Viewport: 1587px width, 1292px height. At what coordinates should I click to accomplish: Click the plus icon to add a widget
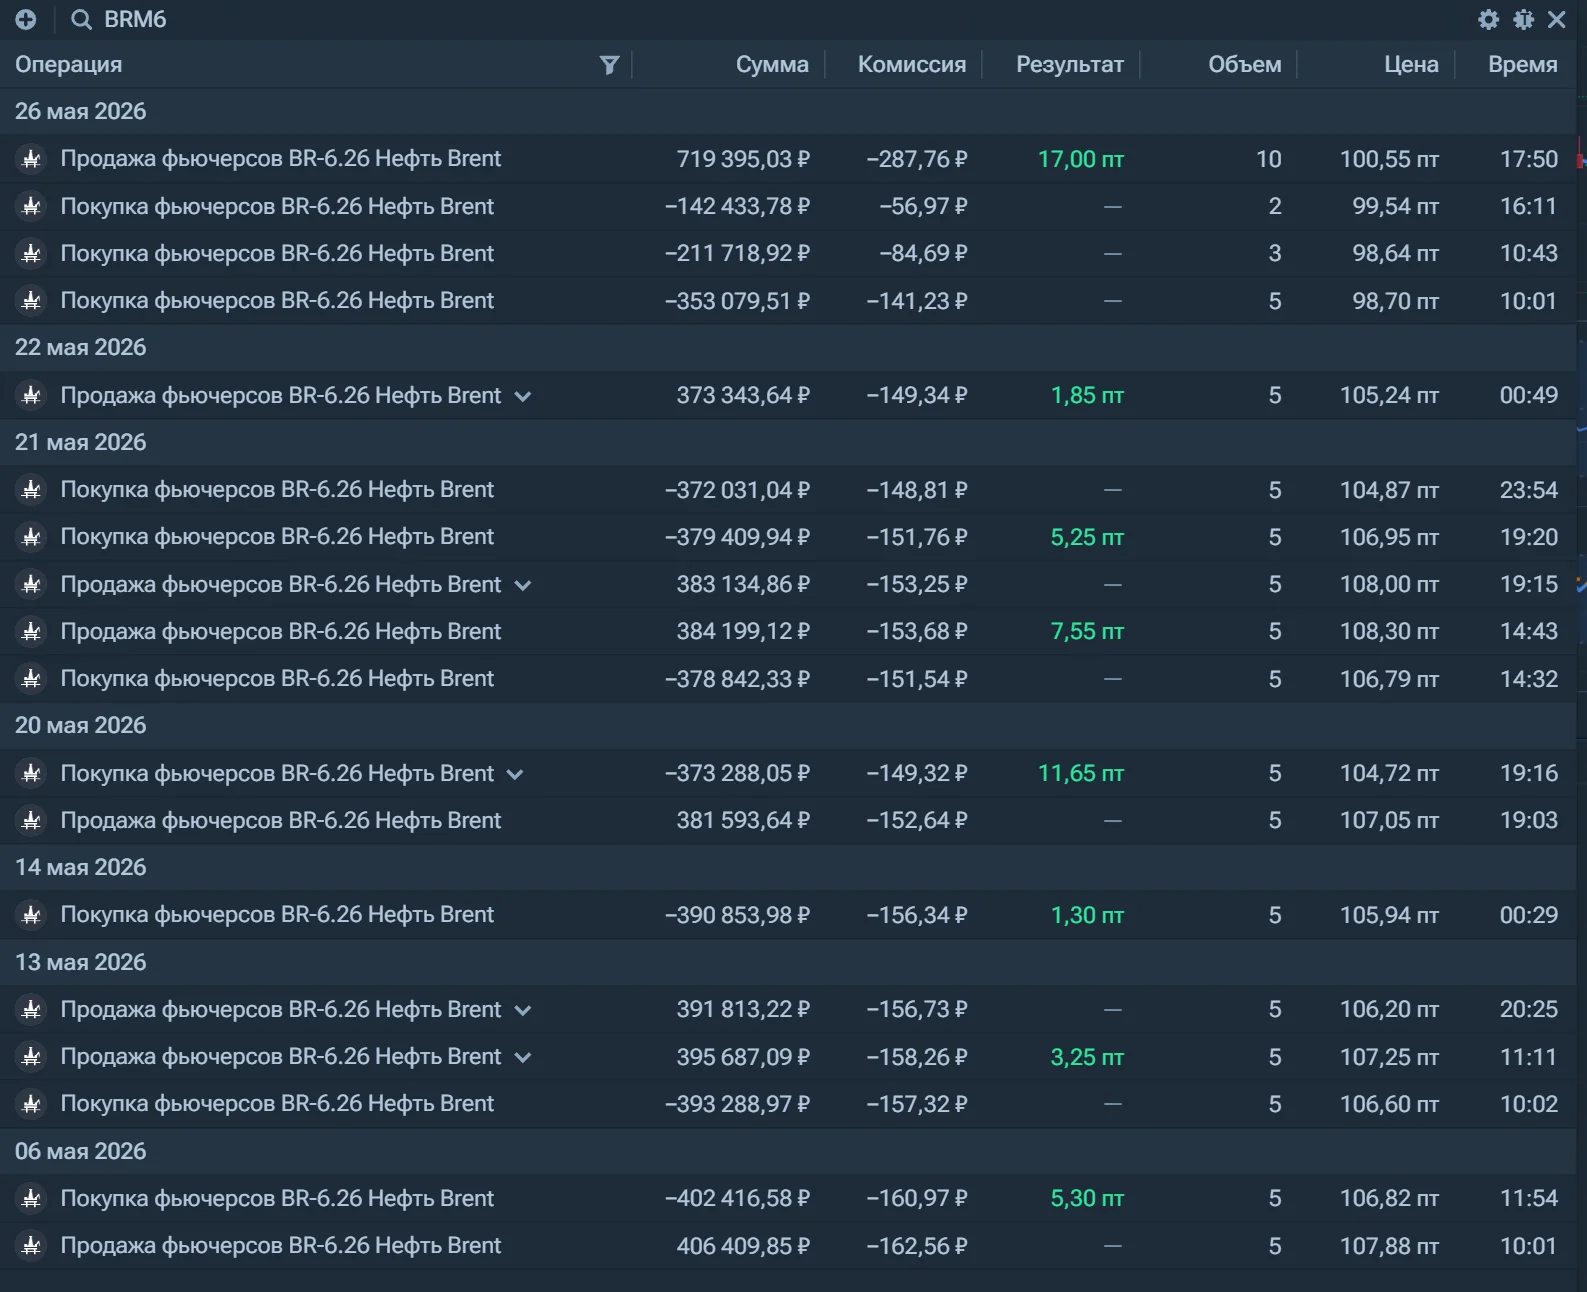point(26,20)
